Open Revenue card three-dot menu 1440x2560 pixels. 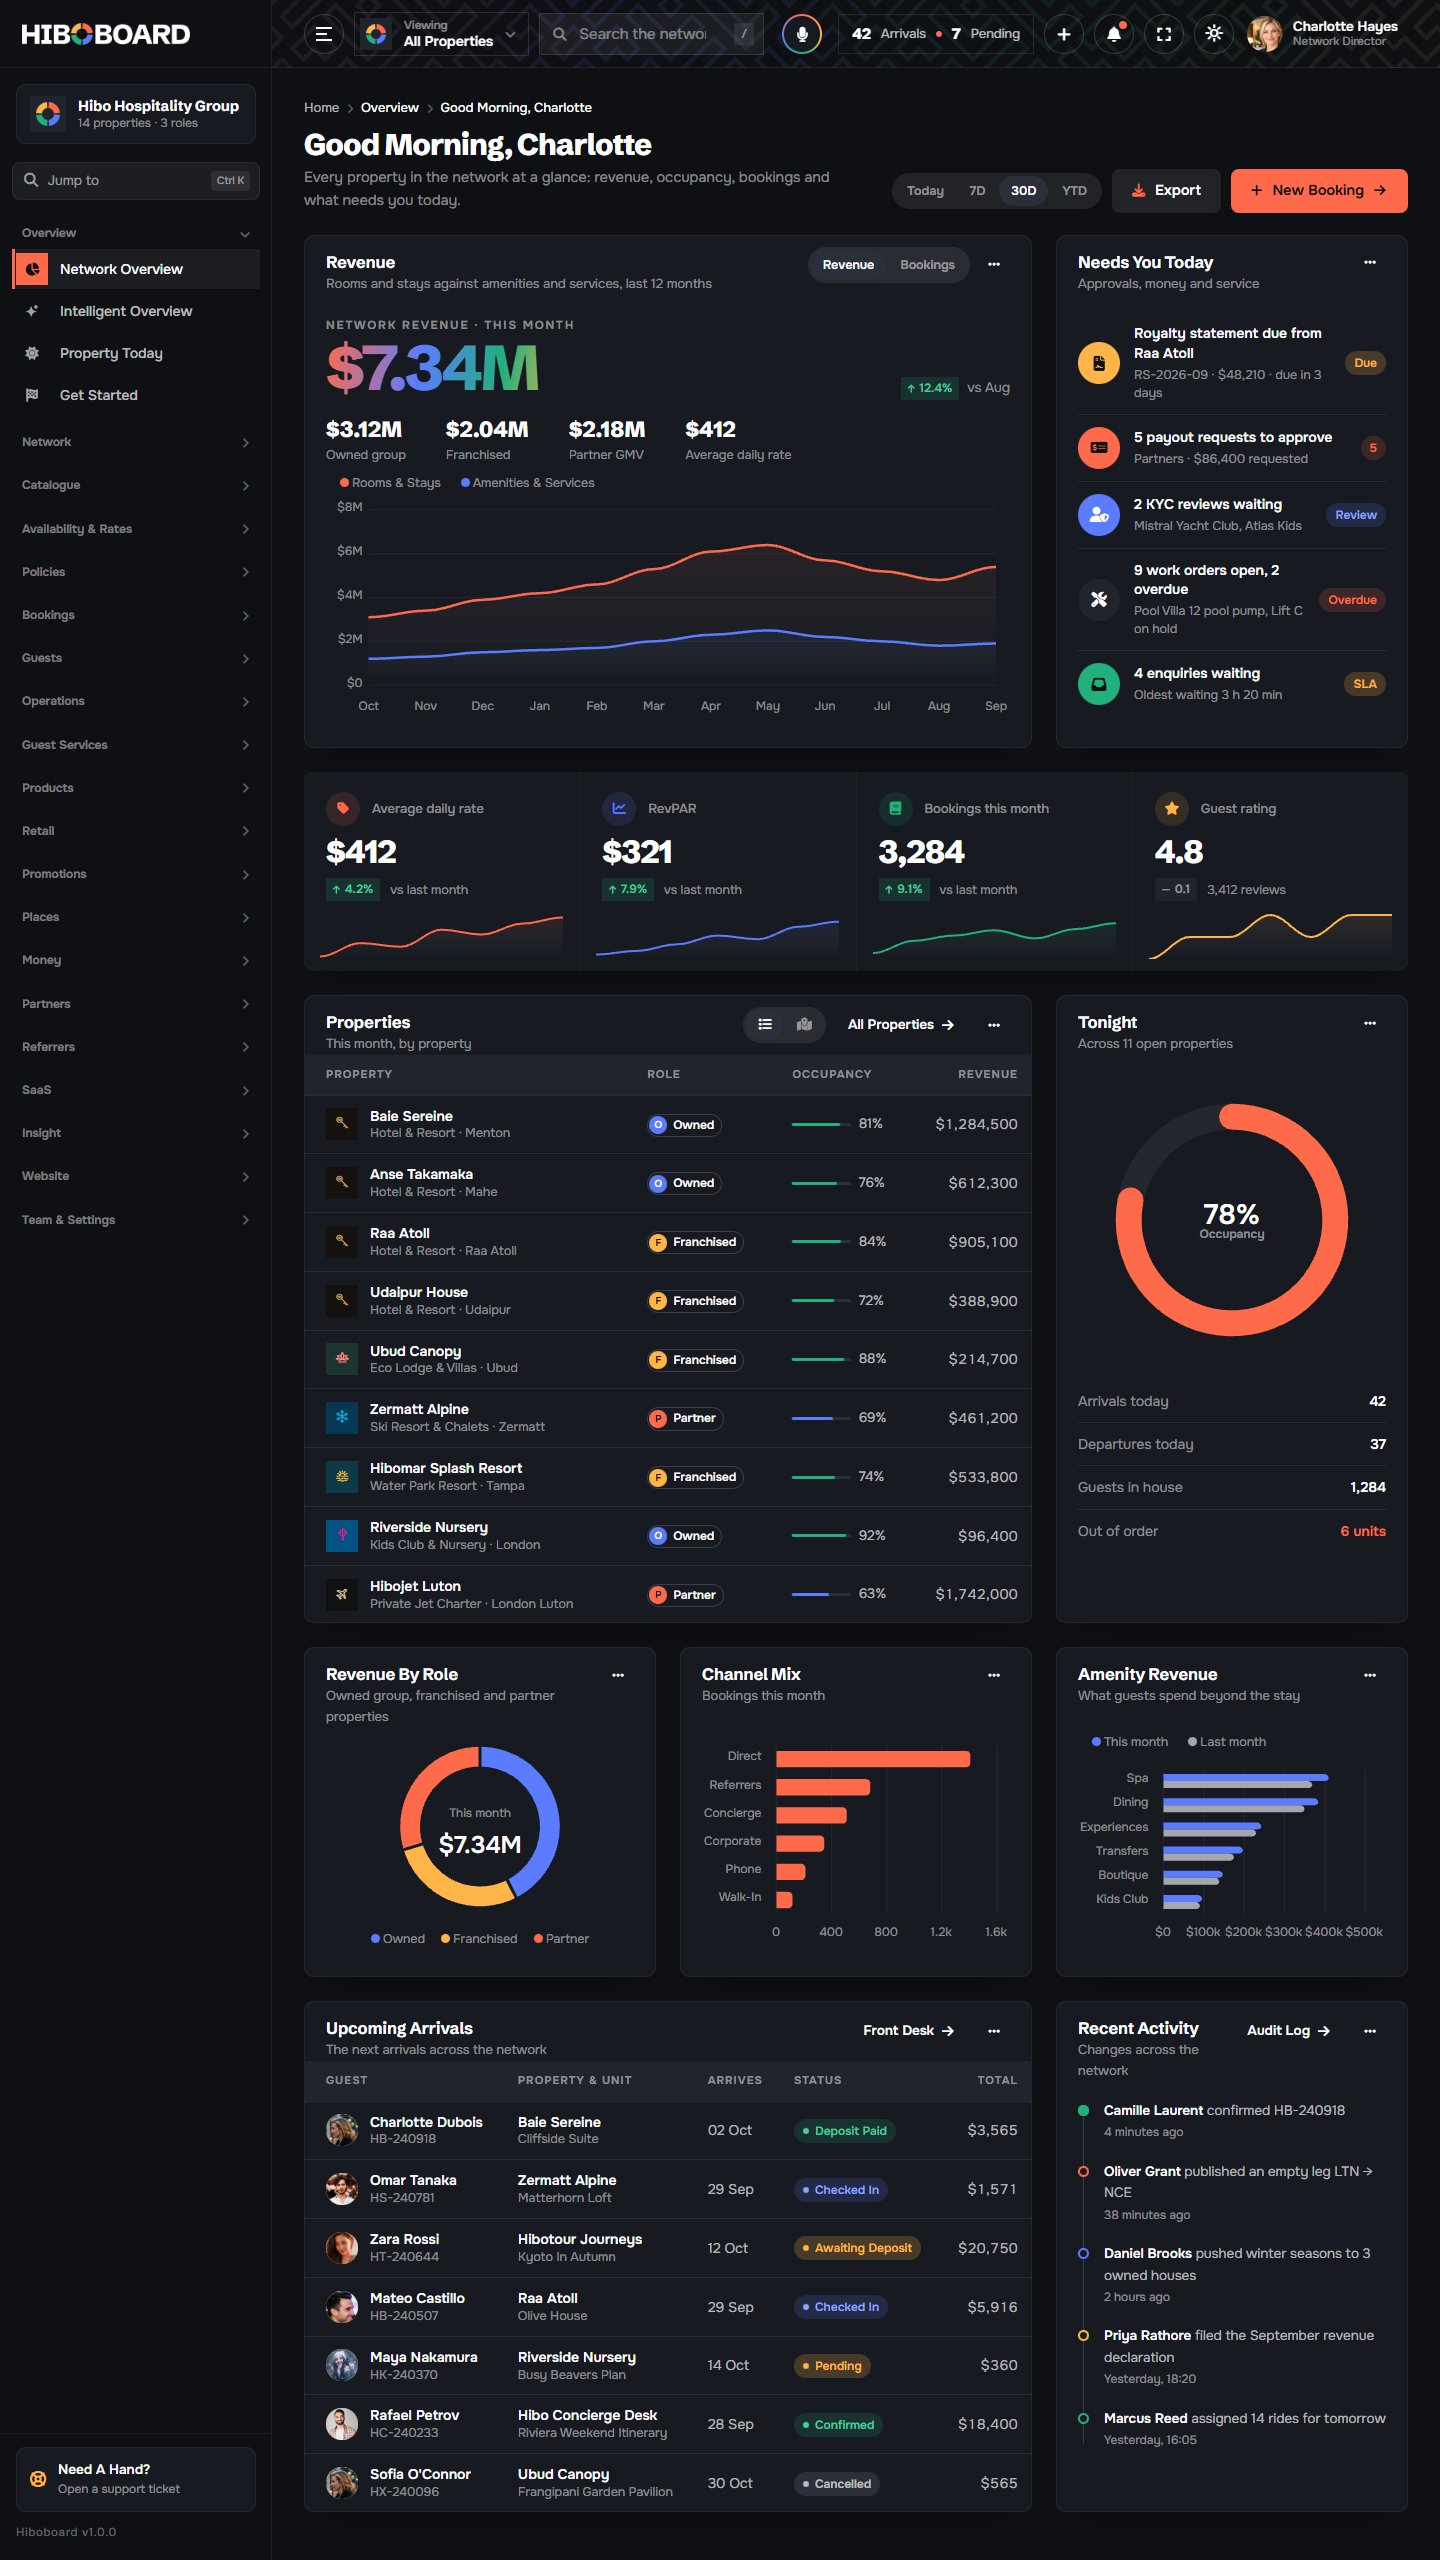pos(994,264)
